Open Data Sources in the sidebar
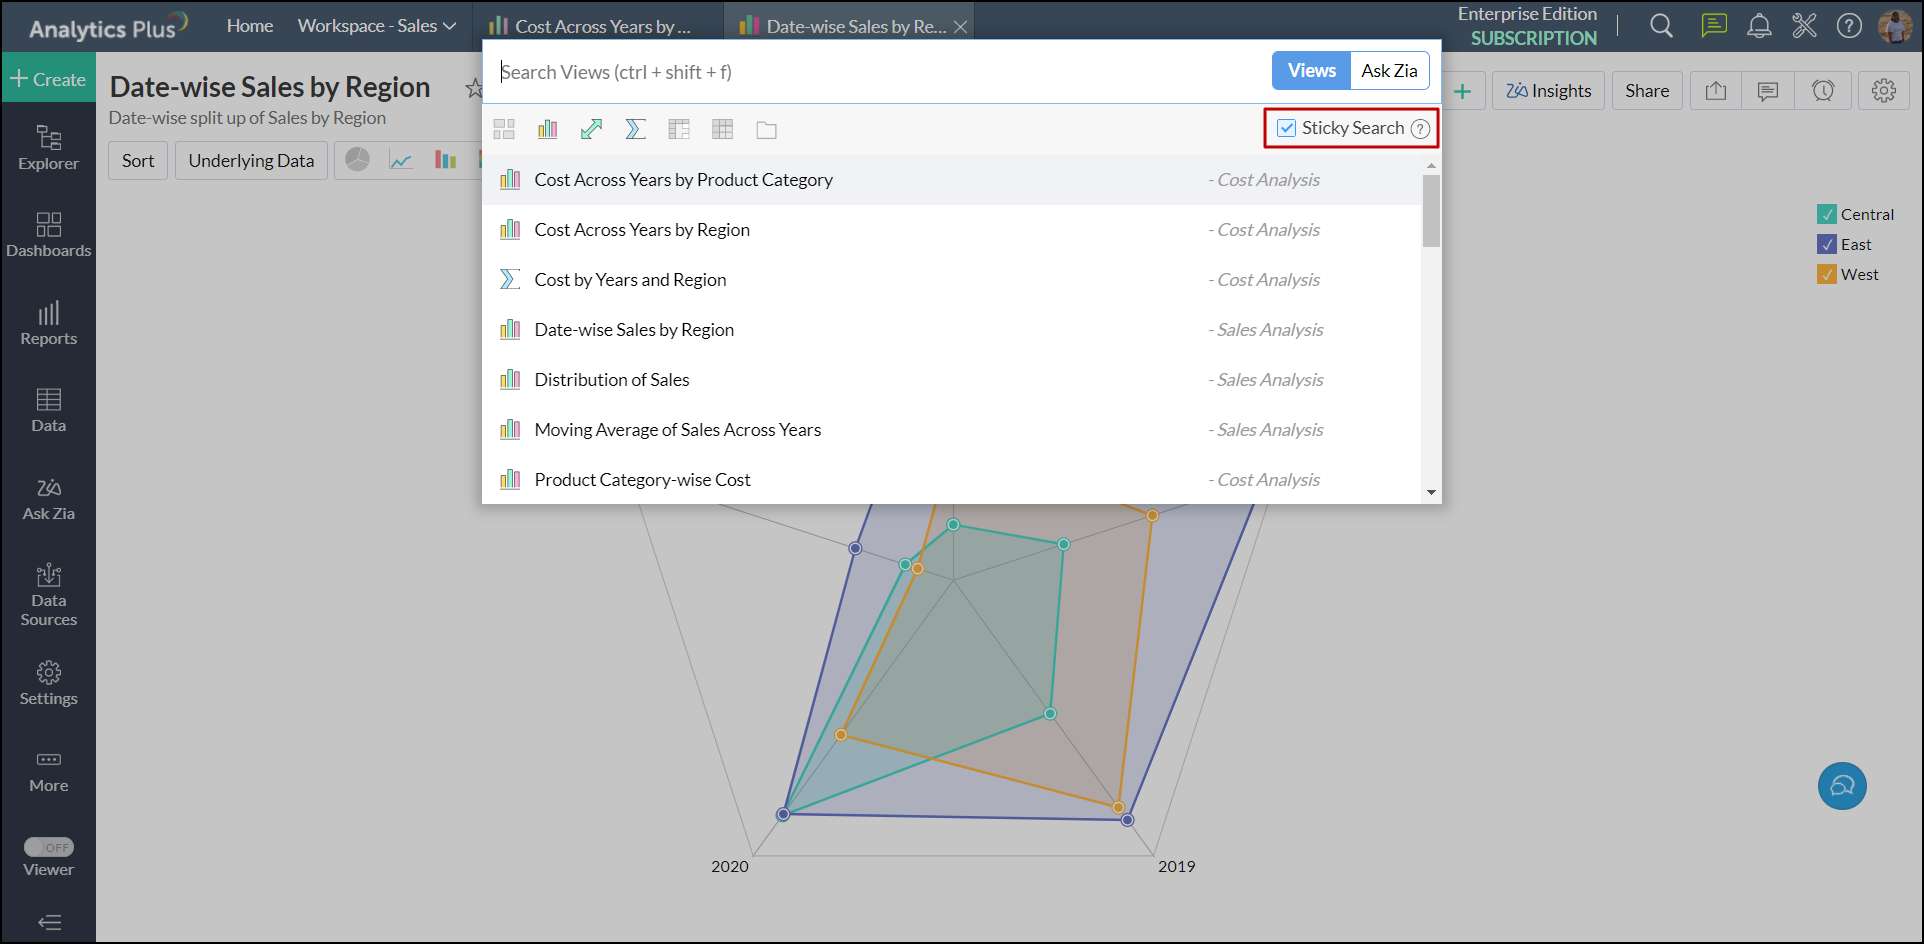This screenshot has width=1924, height=944. tap(48, 596)
